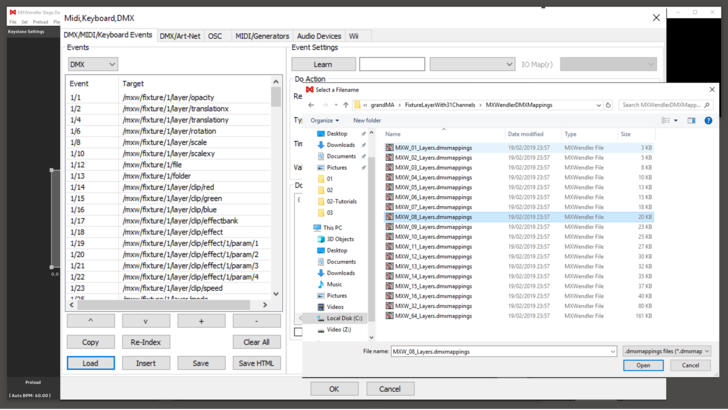Select MXW_32_Layers.dmxmappings file icon
This screenshot has width=728, height=410.
[x=390, y=306]
